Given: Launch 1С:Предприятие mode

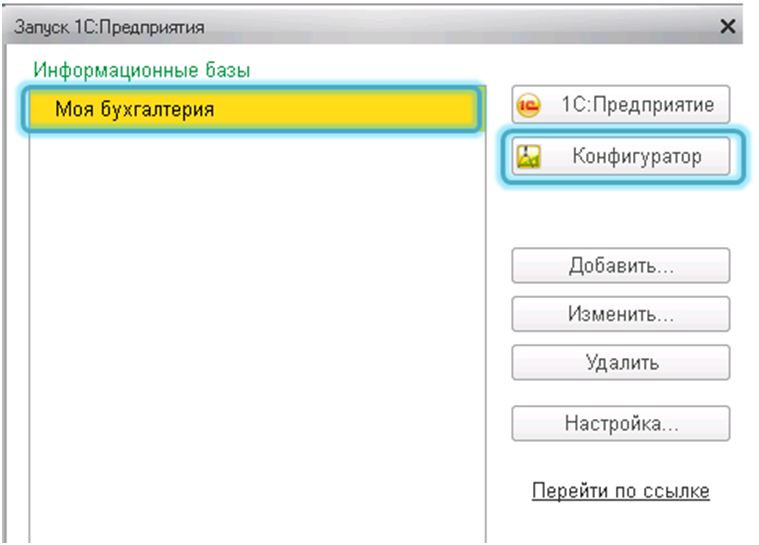Looking at the screenshot, I should pos(621,105).
